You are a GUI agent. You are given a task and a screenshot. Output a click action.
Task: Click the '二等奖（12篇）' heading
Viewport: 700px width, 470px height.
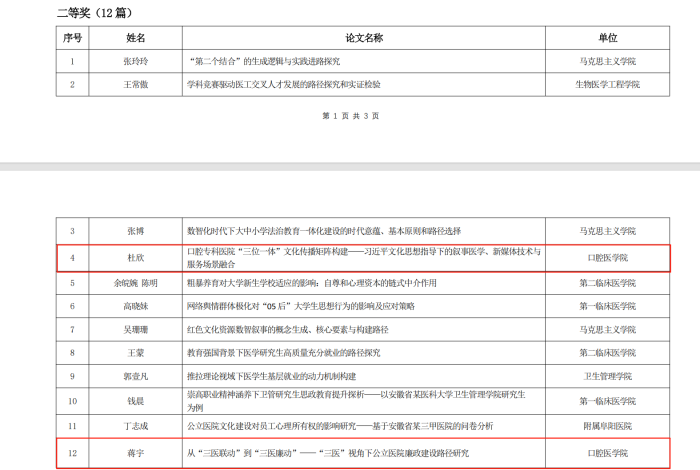coord(95,12)
